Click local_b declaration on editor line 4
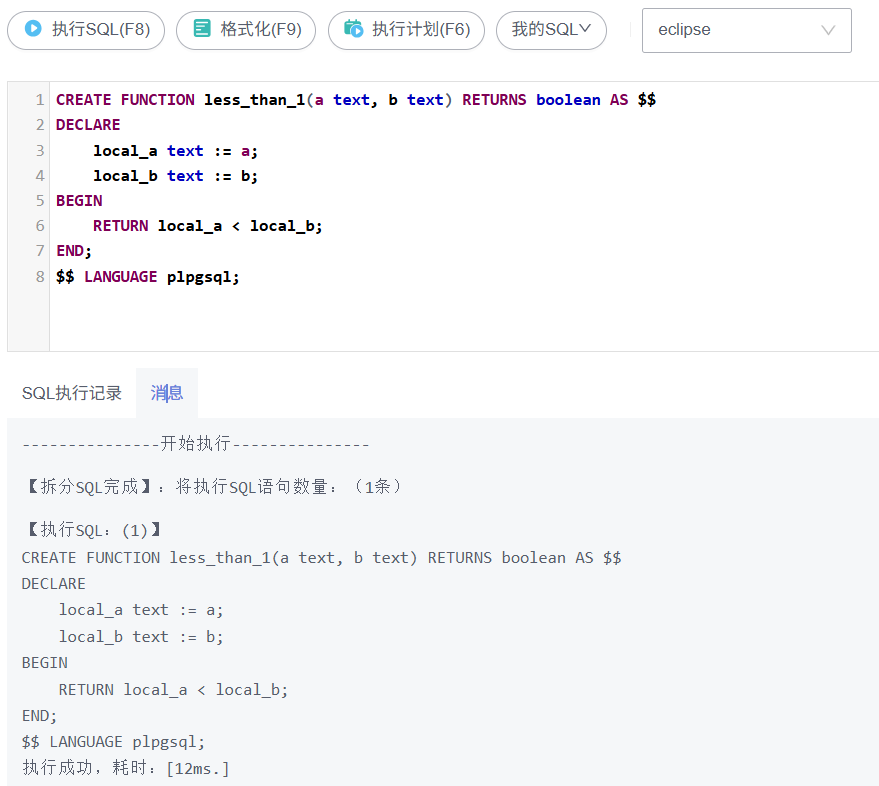This screenshot has width=879, height=786. coord(125,176)
